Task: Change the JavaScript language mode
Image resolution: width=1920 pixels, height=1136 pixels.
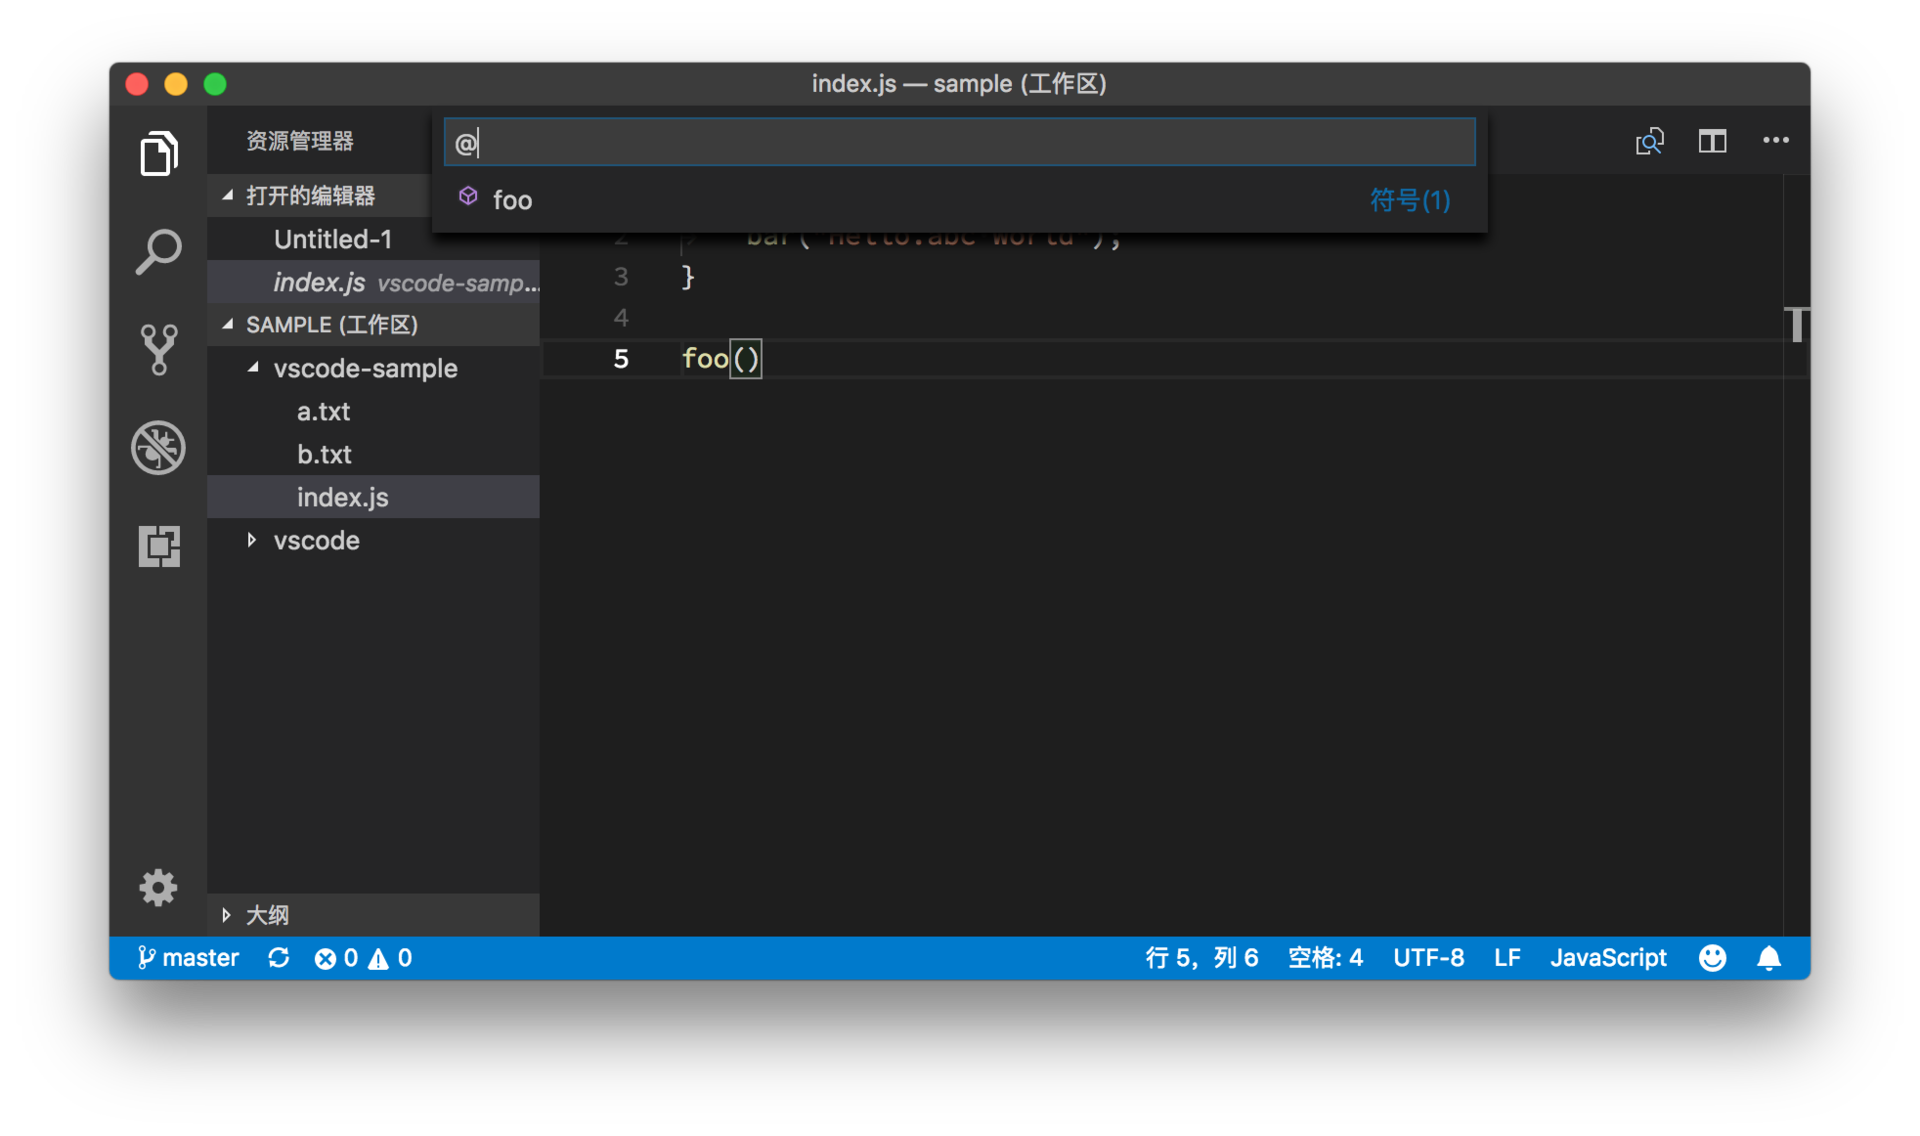Action: tap(1607, 958)
